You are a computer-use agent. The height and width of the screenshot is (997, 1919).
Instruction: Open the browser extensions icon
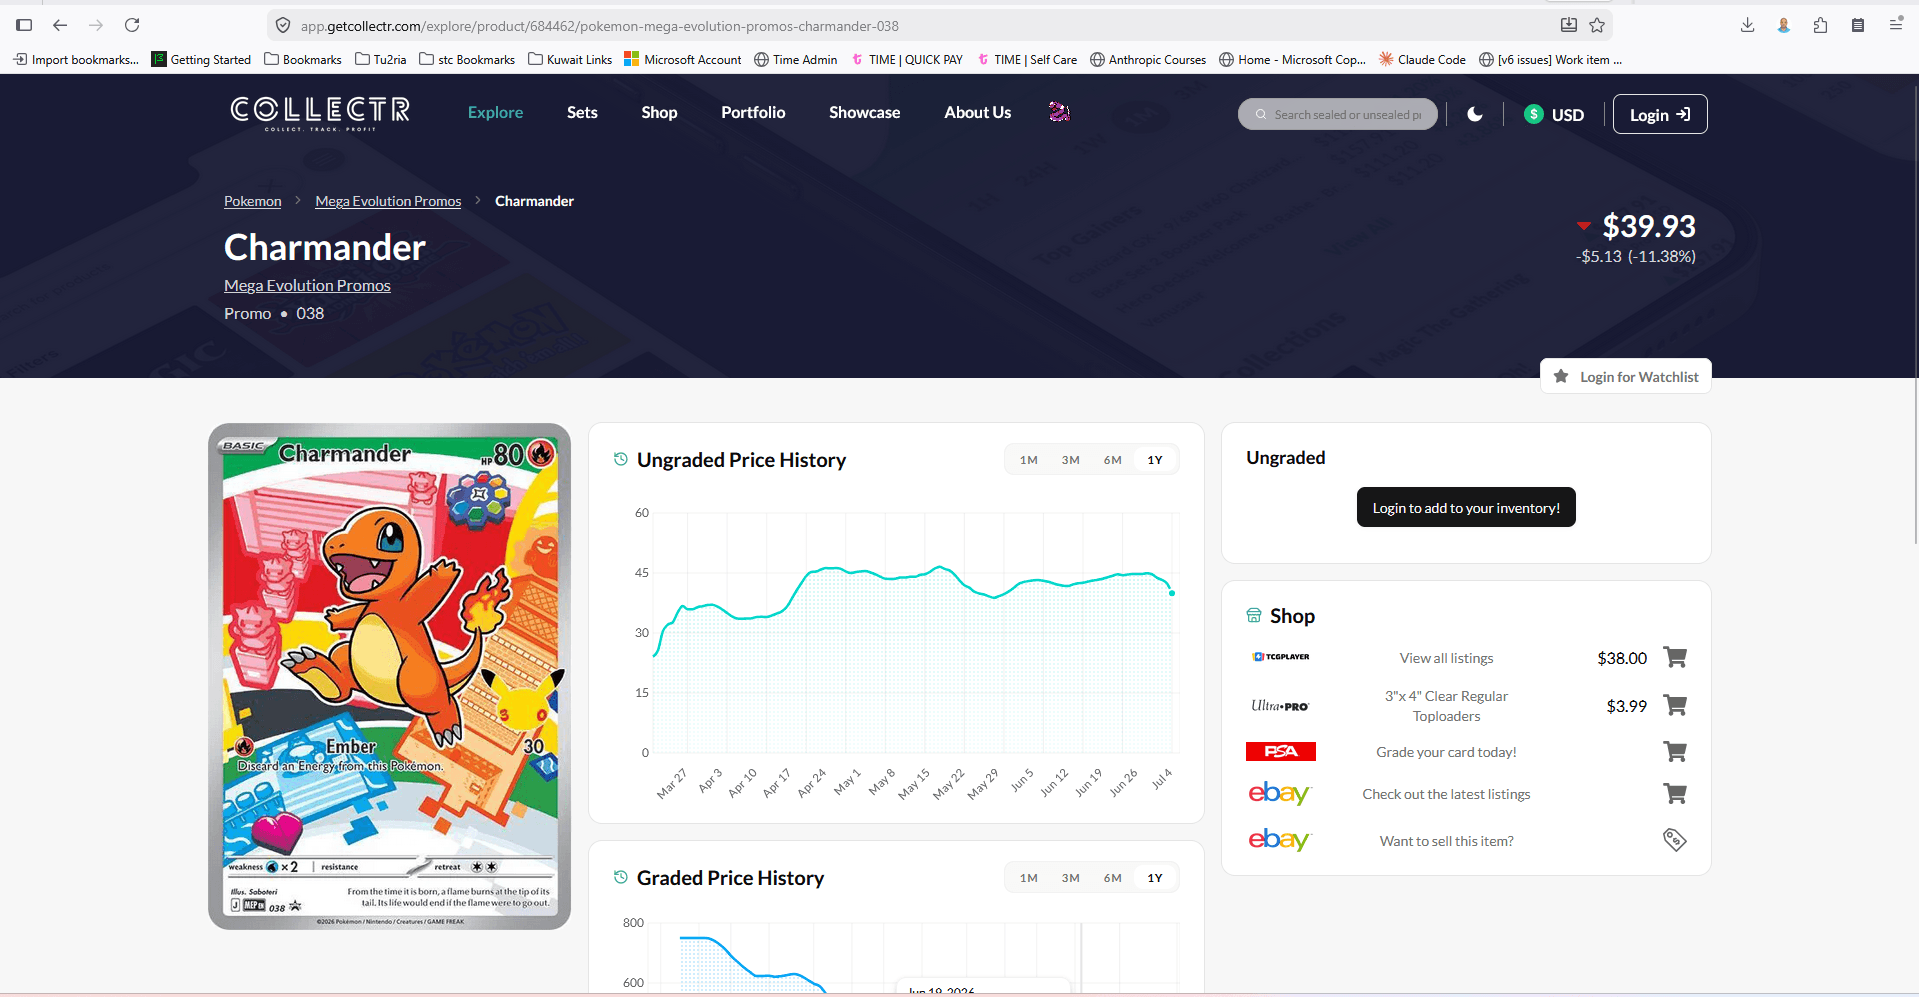coord(1820,25)
